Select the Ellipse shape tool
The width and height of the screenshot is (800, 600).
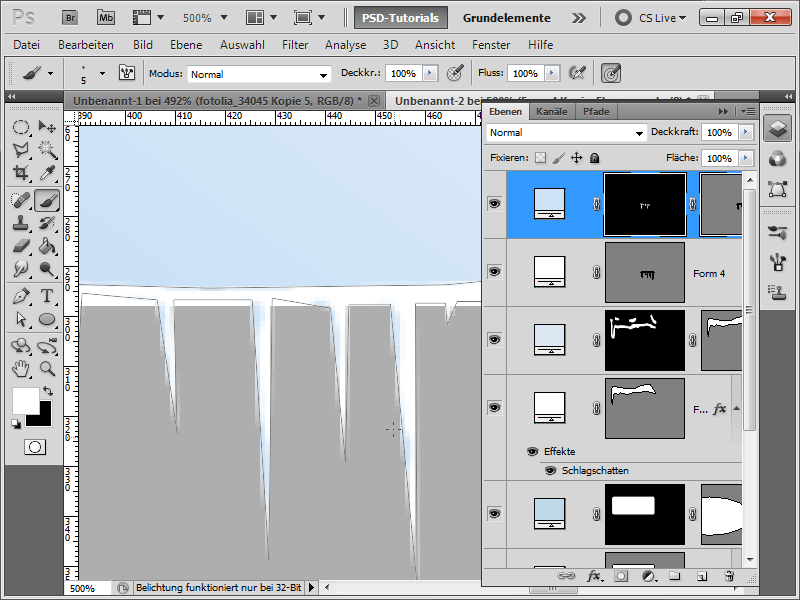[47, 319]
